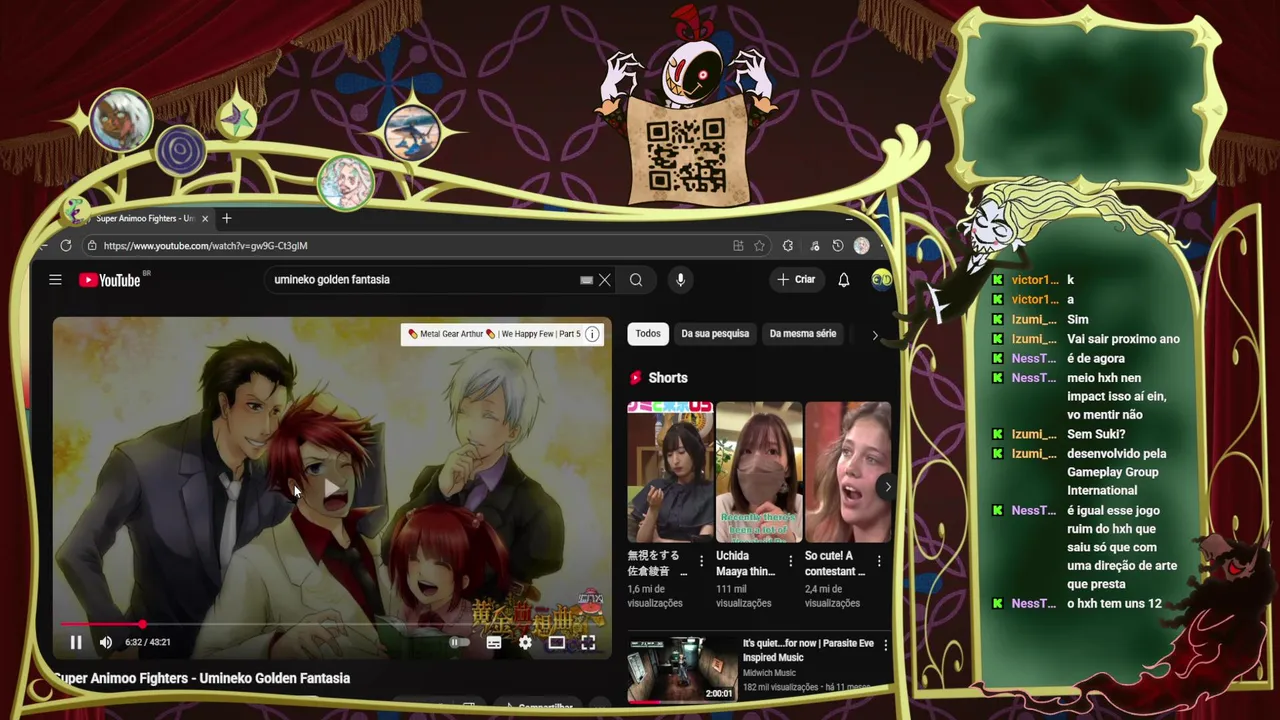Viewport: 1280px width, 720px height.
Task: Open options for the Parasite Eve video
Action: tap(885, 646)
